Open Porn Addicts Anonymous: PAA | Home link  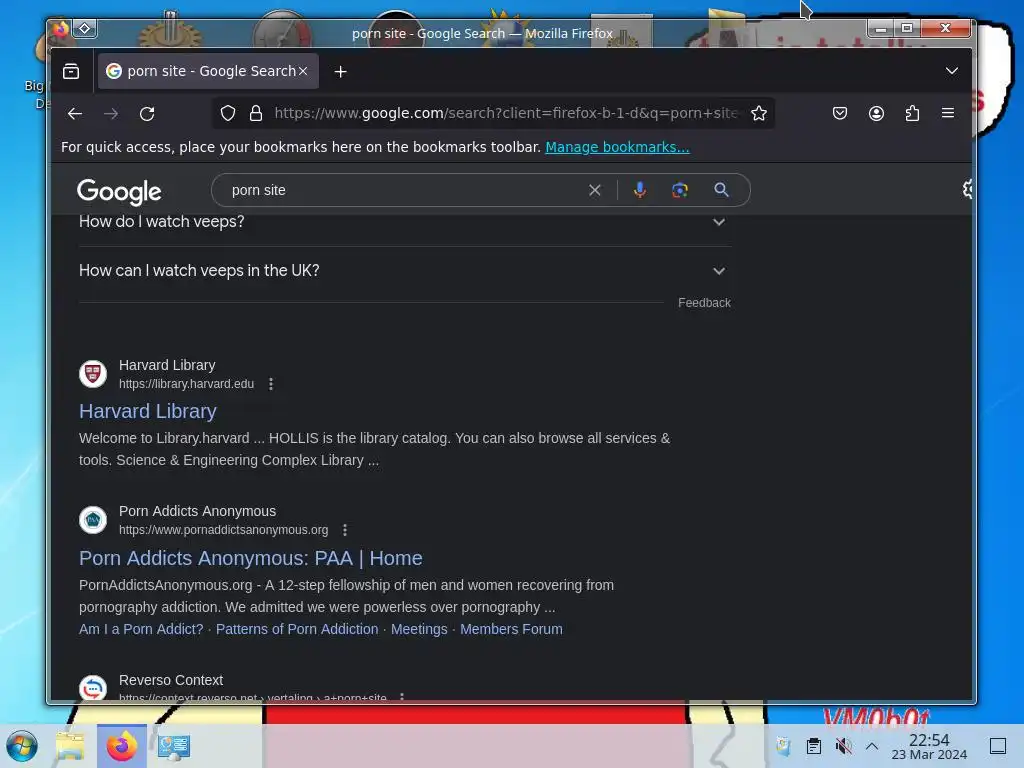click(251, 558)
